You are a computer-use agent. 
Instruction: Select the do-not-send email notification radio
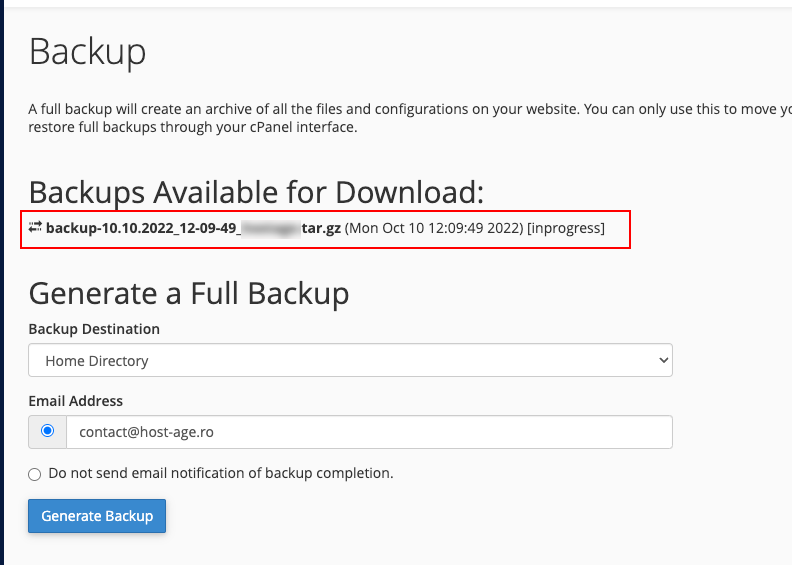pos(35,474)
